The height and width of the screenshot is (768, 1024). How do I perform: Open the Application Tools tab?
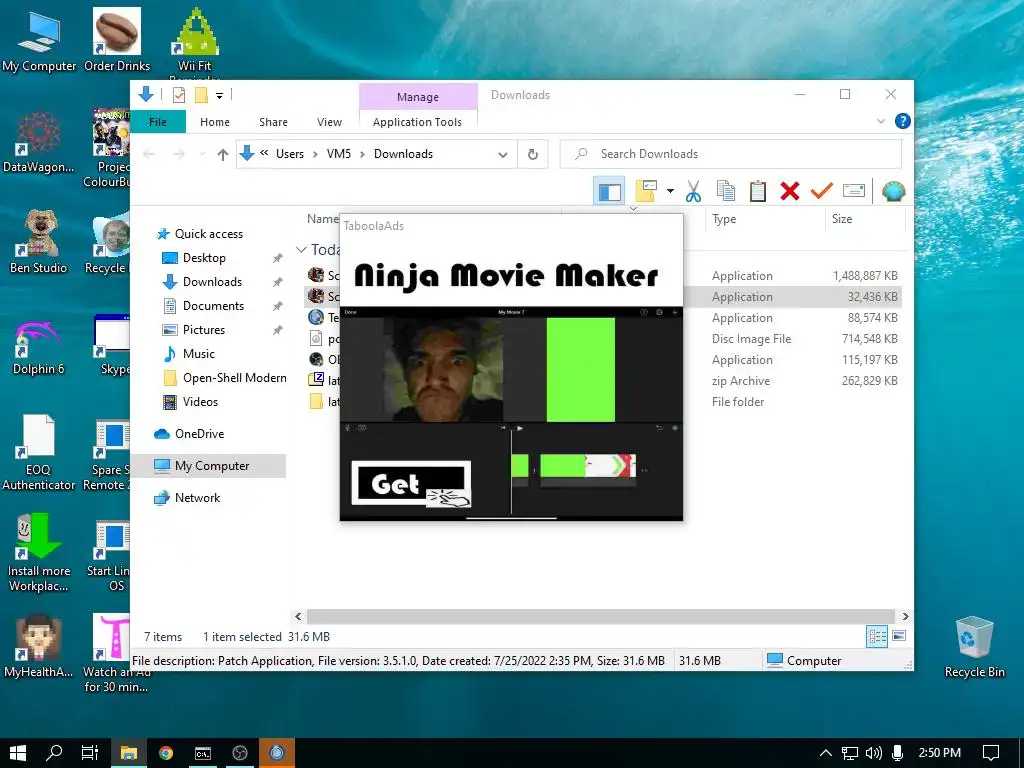point(417,122)
